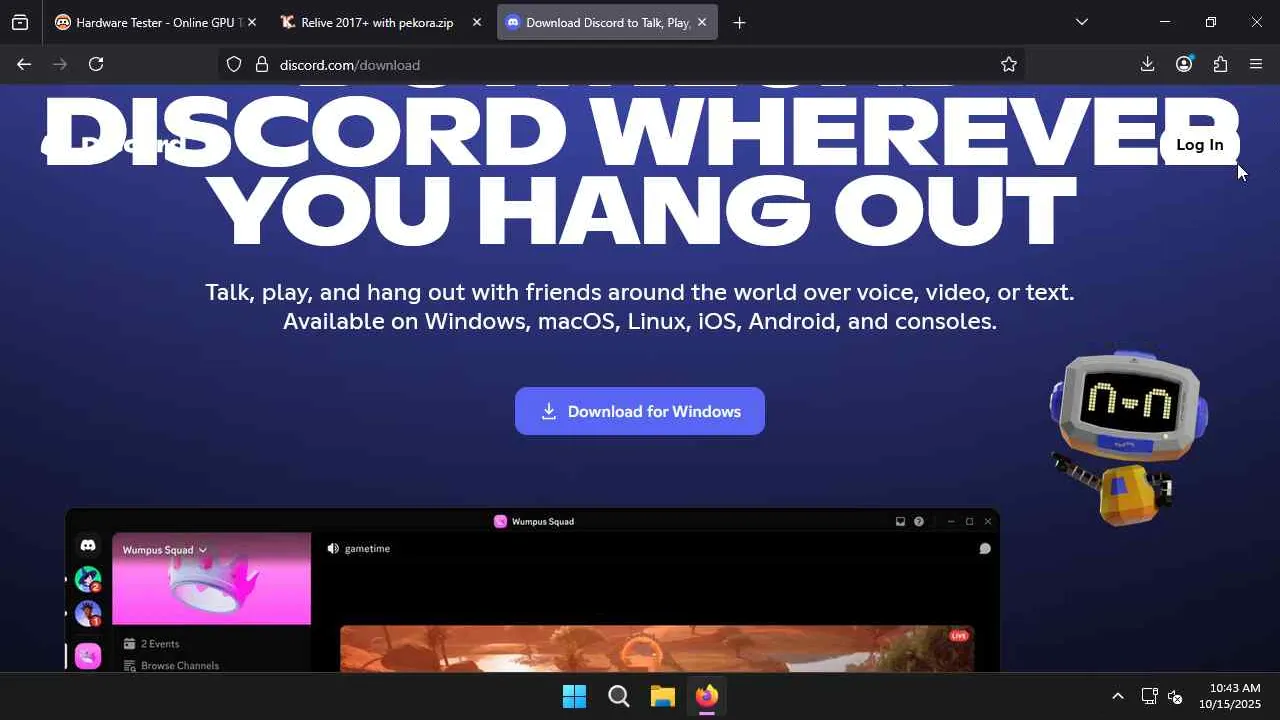The image size is (1280, 720).
Task: Select the server avatar with the 1 badge
Action: tap(88, 613)
